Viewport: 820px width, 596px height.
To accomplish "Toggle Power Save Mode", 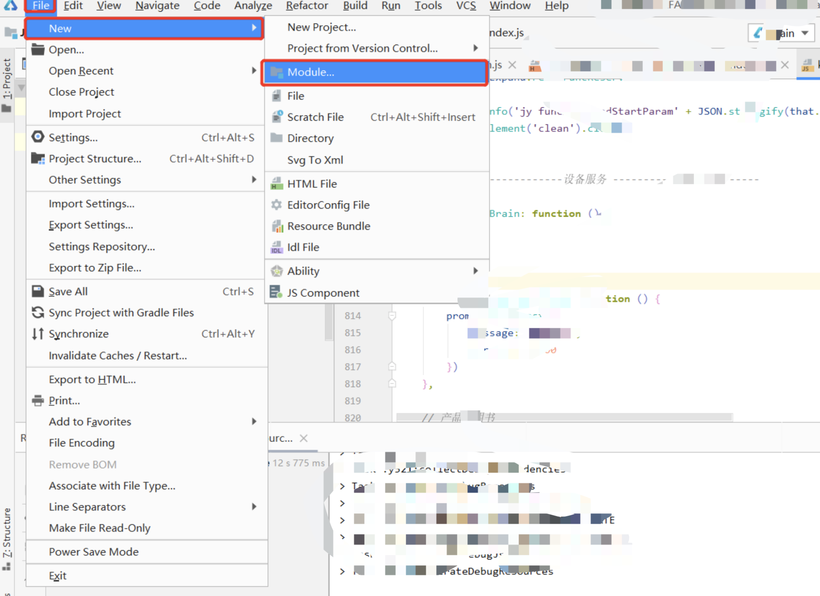I will [94, 552].
